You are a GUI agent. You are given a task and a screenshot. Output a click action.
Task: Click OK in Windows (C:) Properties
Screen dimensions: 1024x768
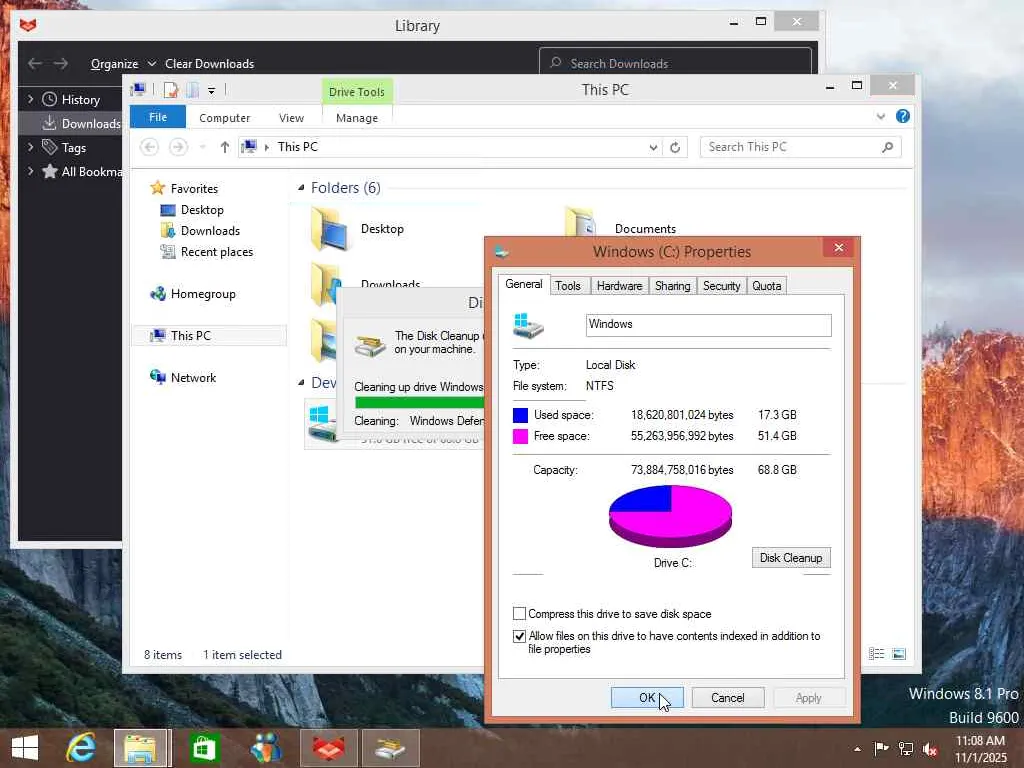click(647, 697)
